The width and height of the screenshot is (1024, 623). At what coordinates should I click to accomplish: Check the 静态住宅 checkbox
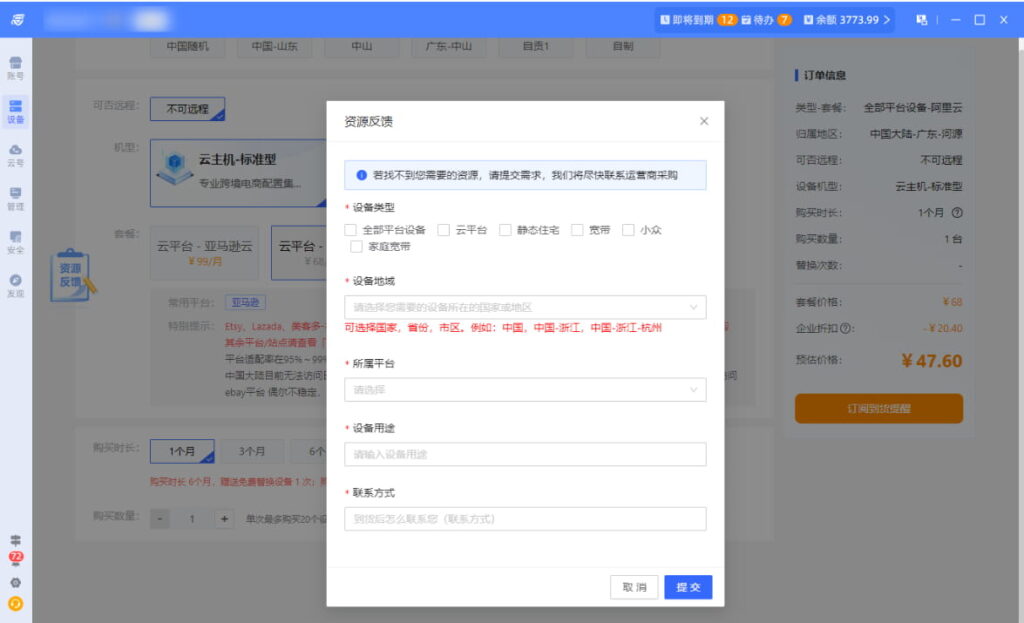point(505,230)
